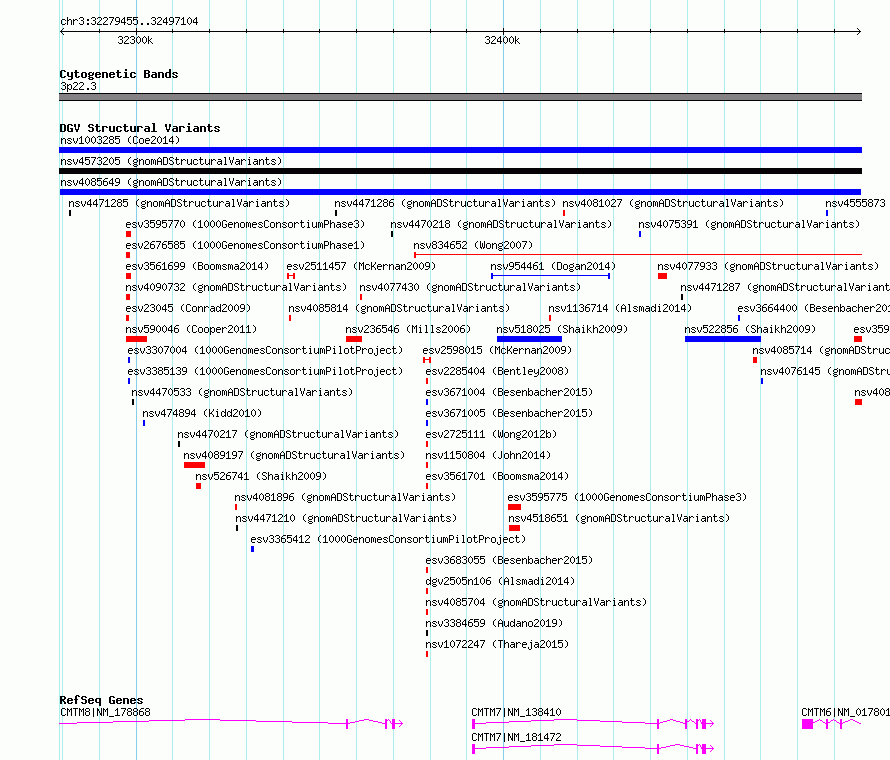Open nsv4077430 (gnomADStructuralVariants) label

tap(470, 287)
